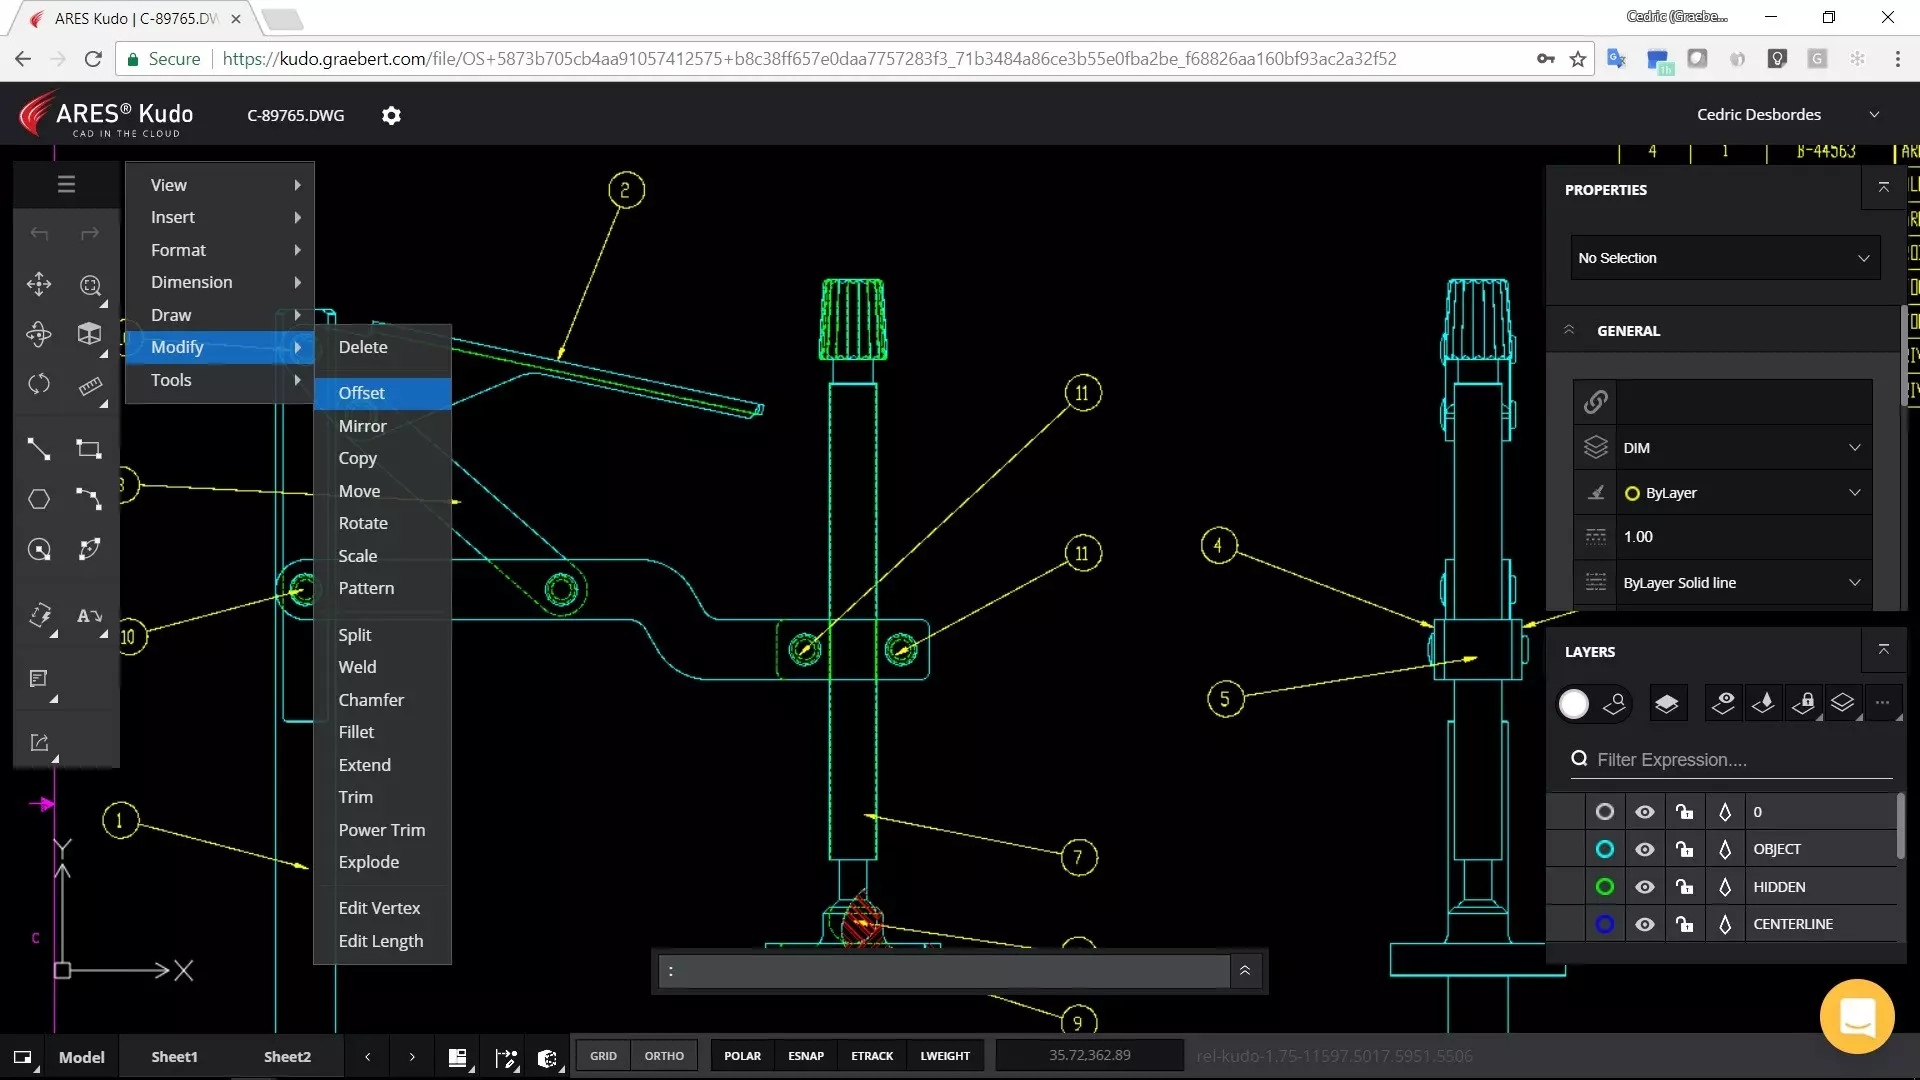Toggle ESNAP in status bar
Image resolution: width=1920 pixels, height=1080 pixels.
click(806, 1056)
